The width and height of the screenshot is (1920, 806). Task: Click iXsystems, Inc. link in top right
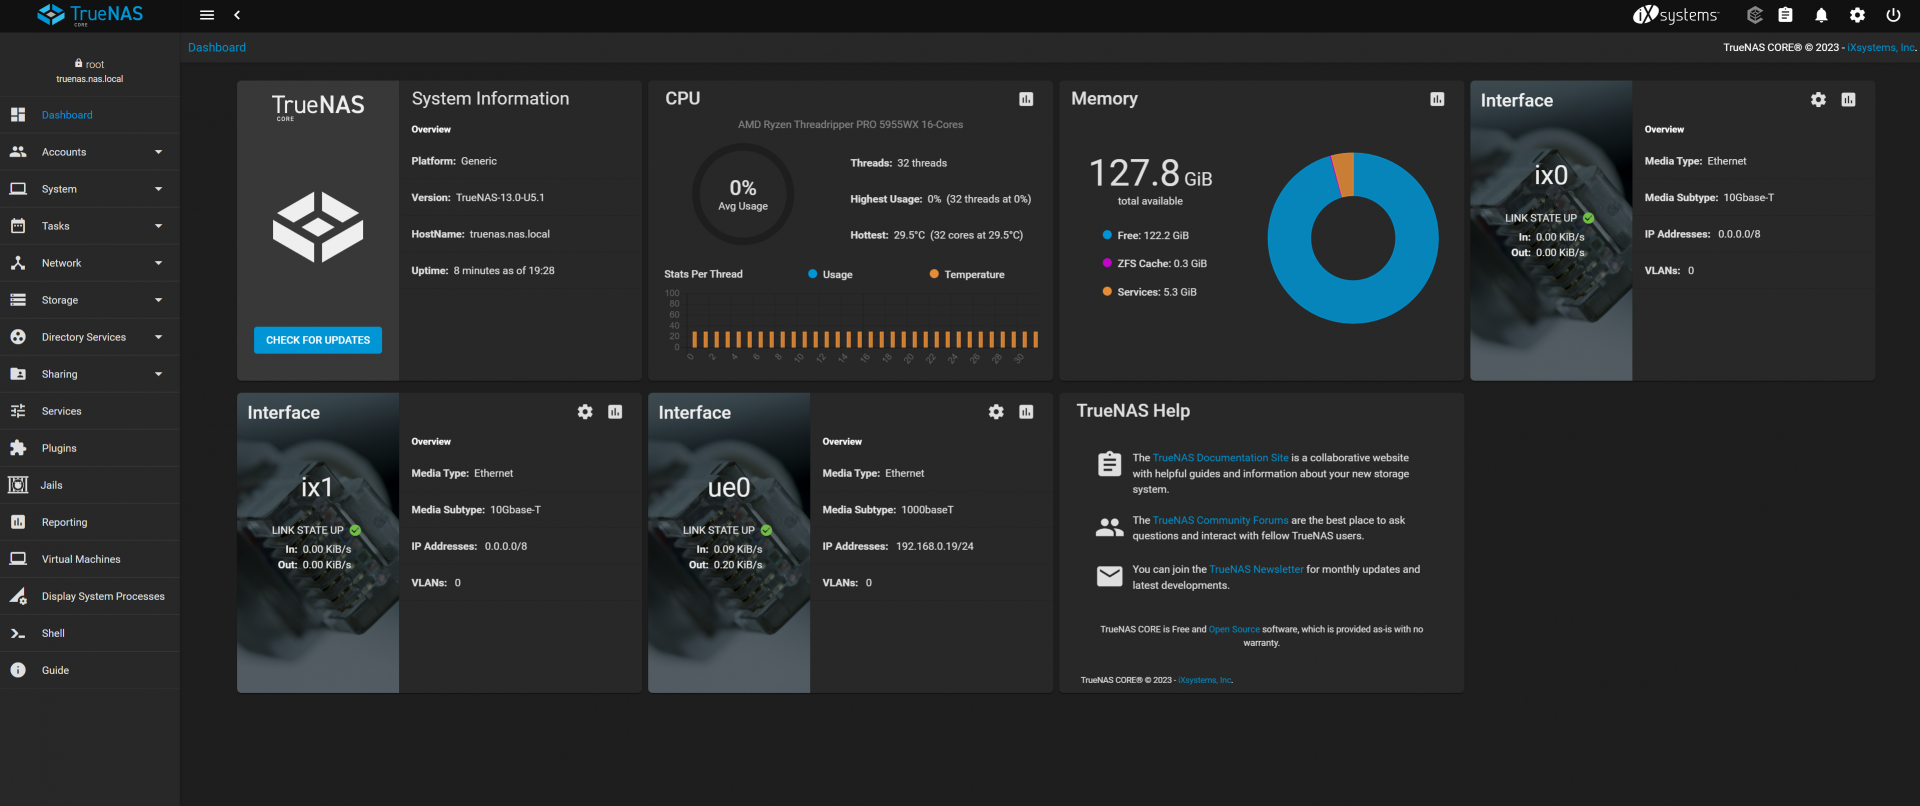(x=1881, y=47)
